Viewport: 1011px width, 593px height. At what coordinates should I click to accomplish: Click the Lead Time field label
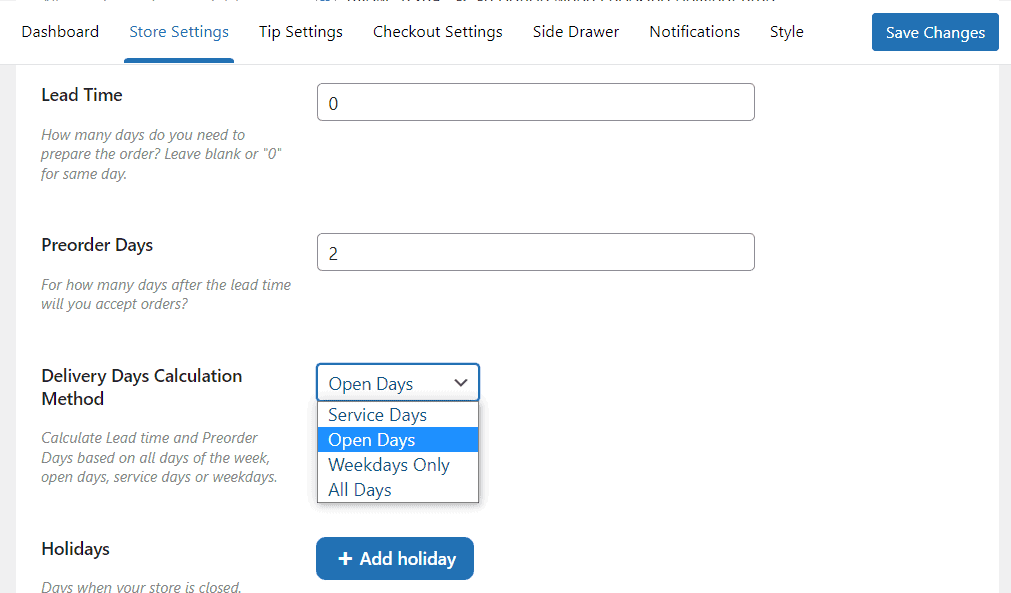pos(82,95)
